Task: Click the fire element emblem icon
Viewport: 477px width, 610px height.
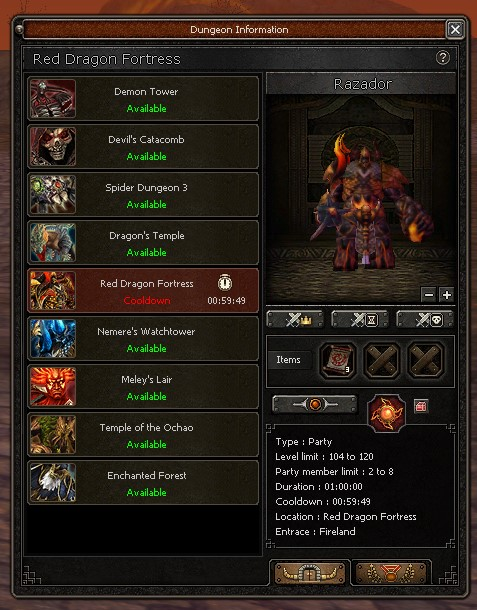Action: tap(386, 413)
